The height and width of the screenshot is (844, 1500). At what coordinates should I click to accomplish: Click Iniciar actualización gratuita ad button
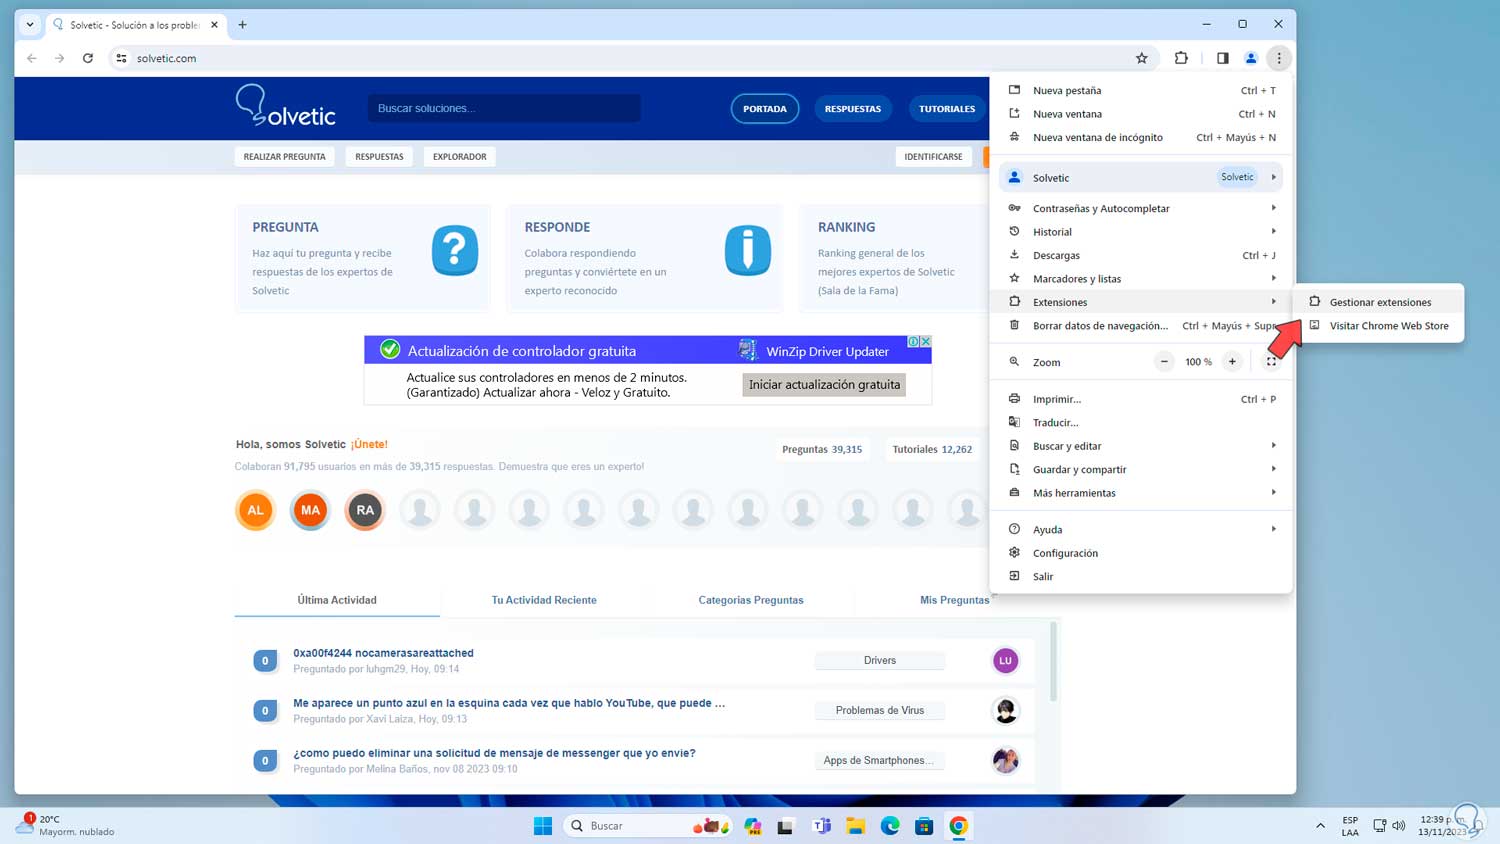pyautogui.click(x=824, y=385)
